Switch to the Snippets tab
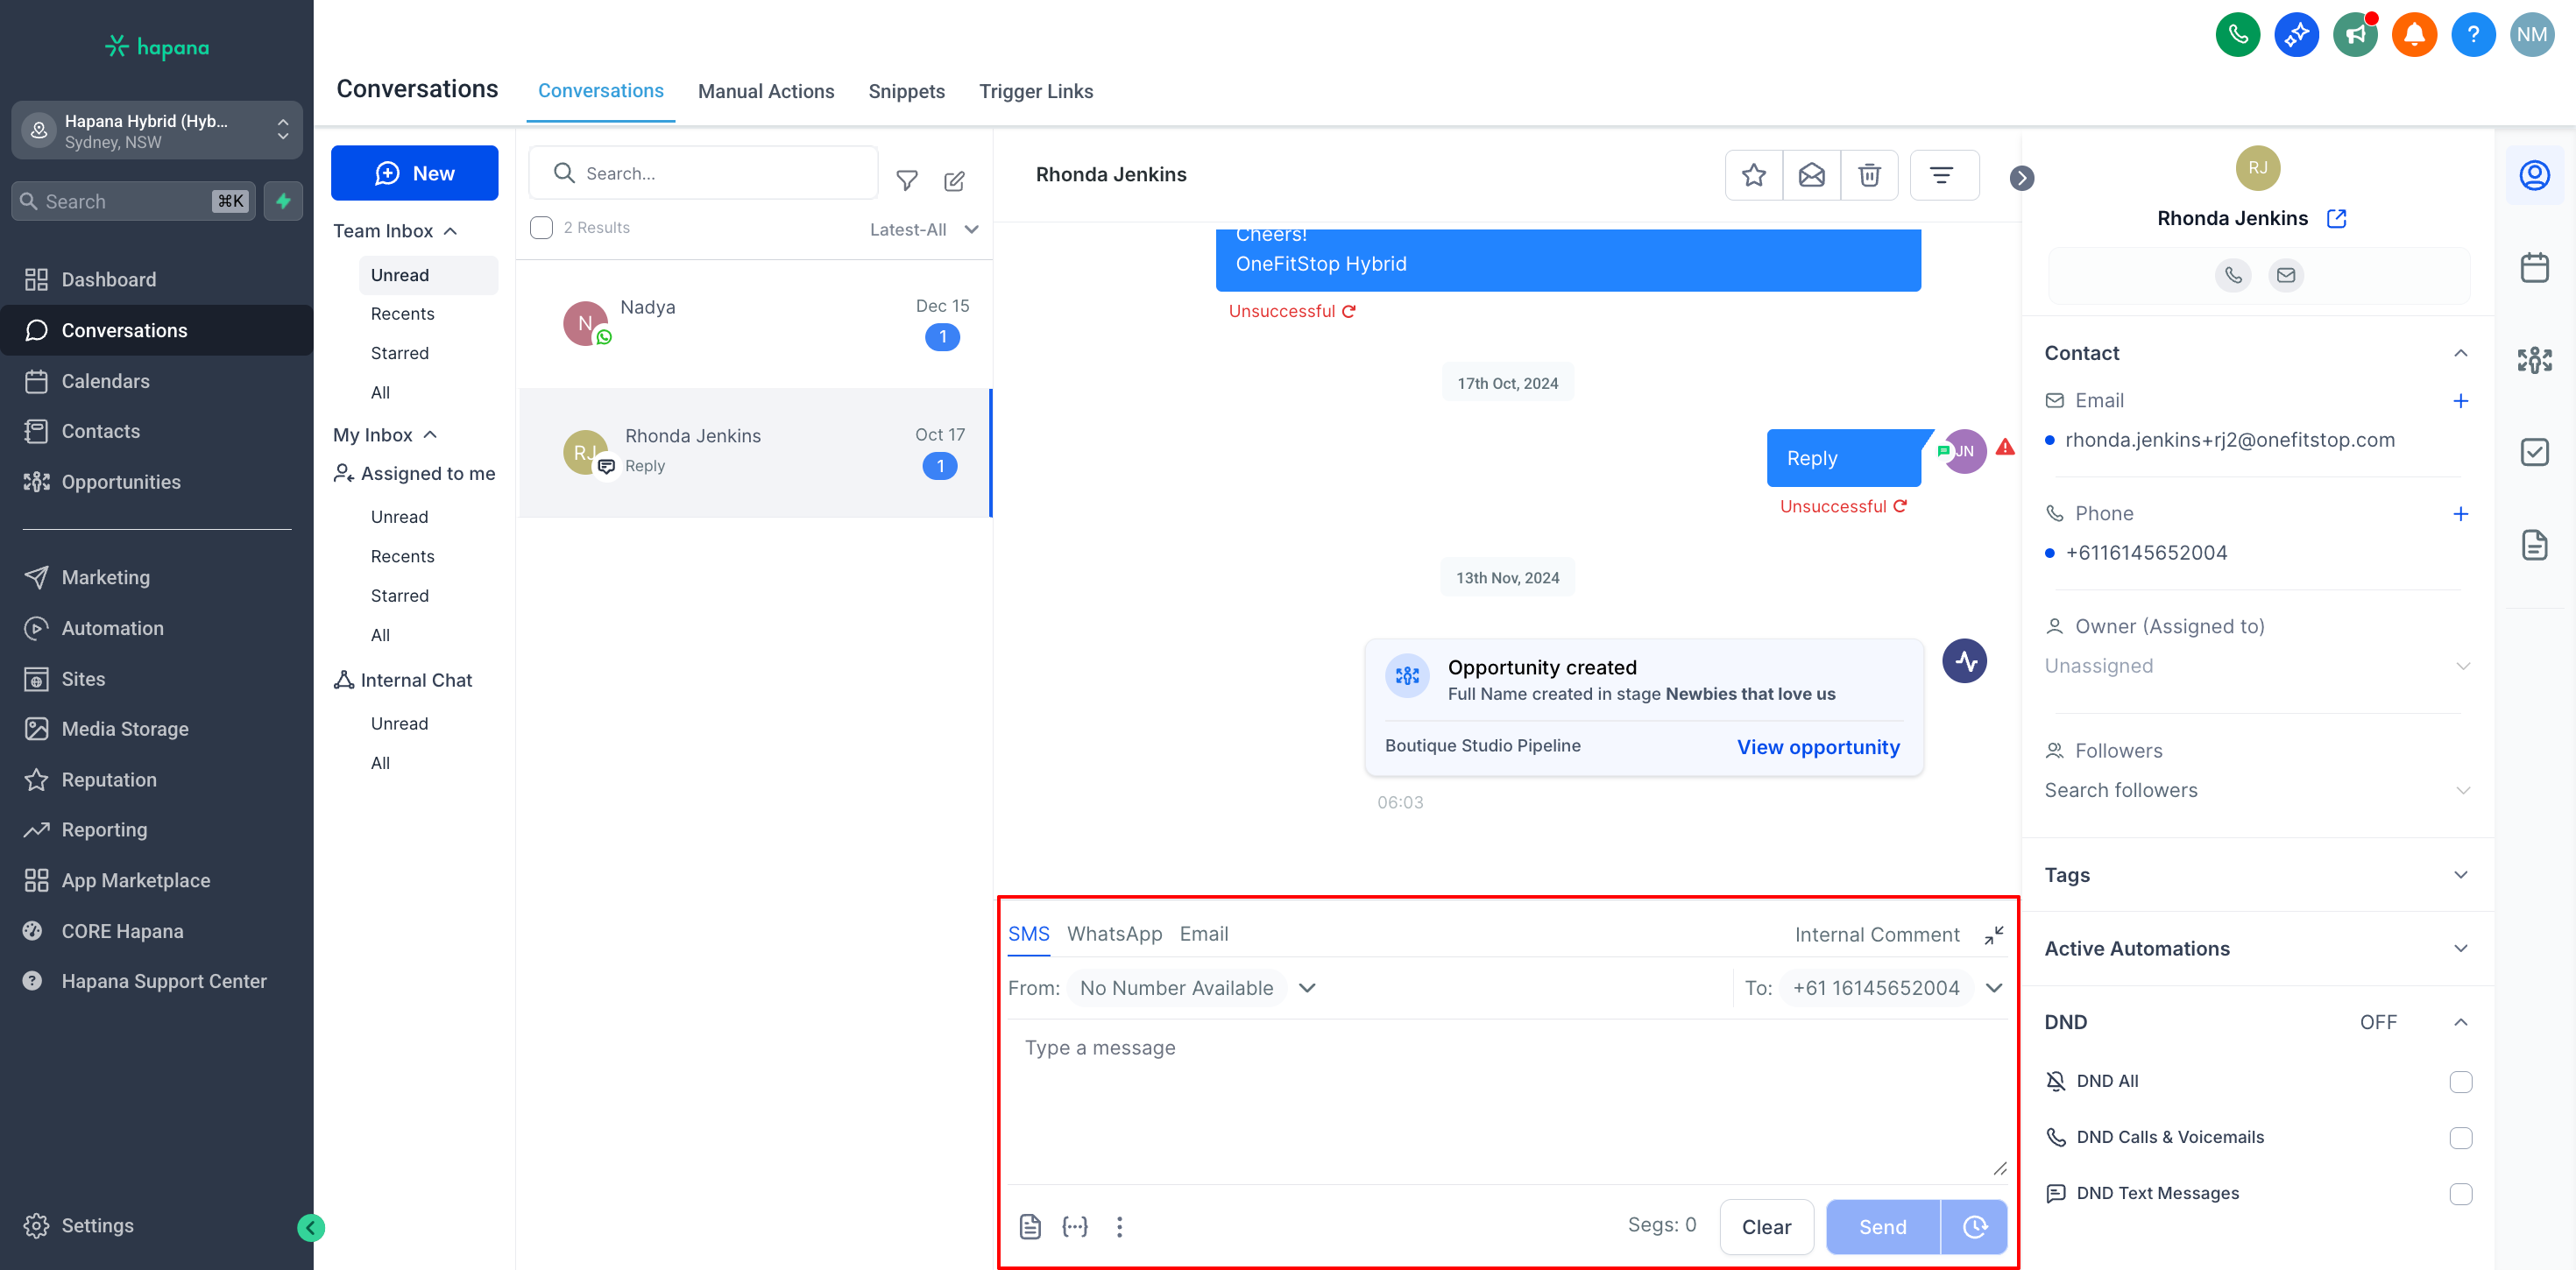2576x1270 pixels. click(x=906, y=91)
